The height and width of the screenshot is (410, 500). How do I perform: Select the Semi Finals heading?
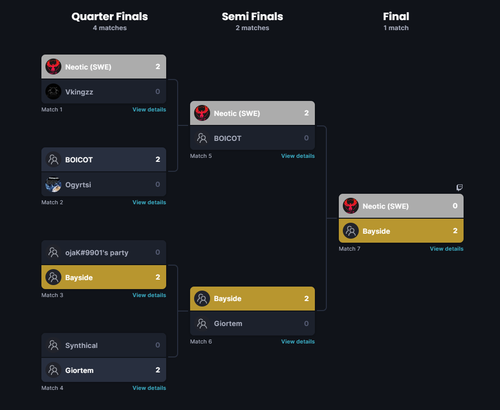tap(252, 16)
